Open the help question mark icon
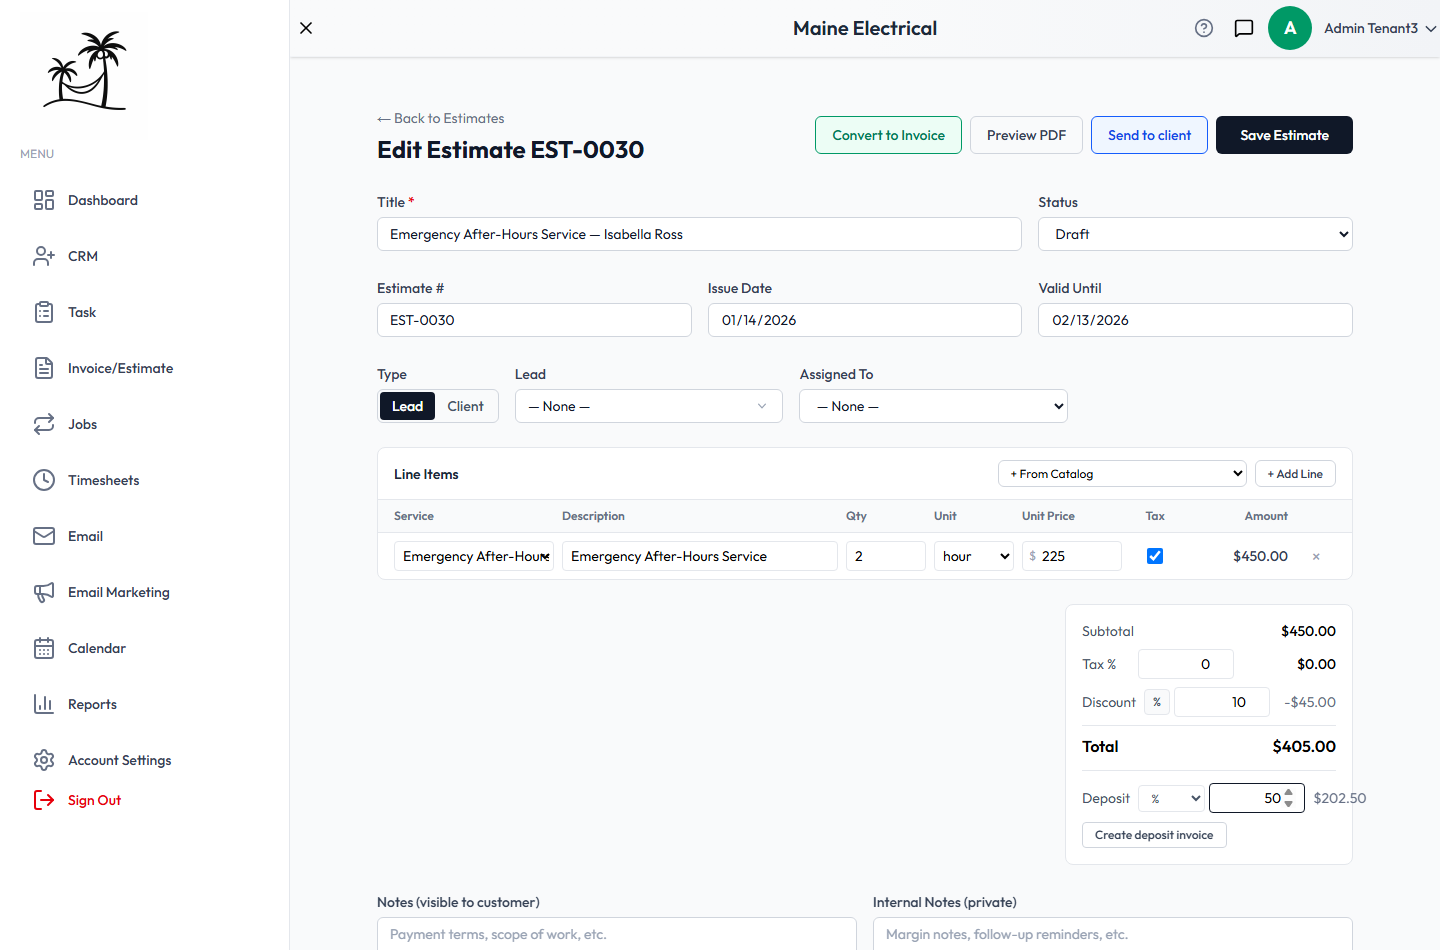Screen dimensions: 1440x950 coord(1204,28)
